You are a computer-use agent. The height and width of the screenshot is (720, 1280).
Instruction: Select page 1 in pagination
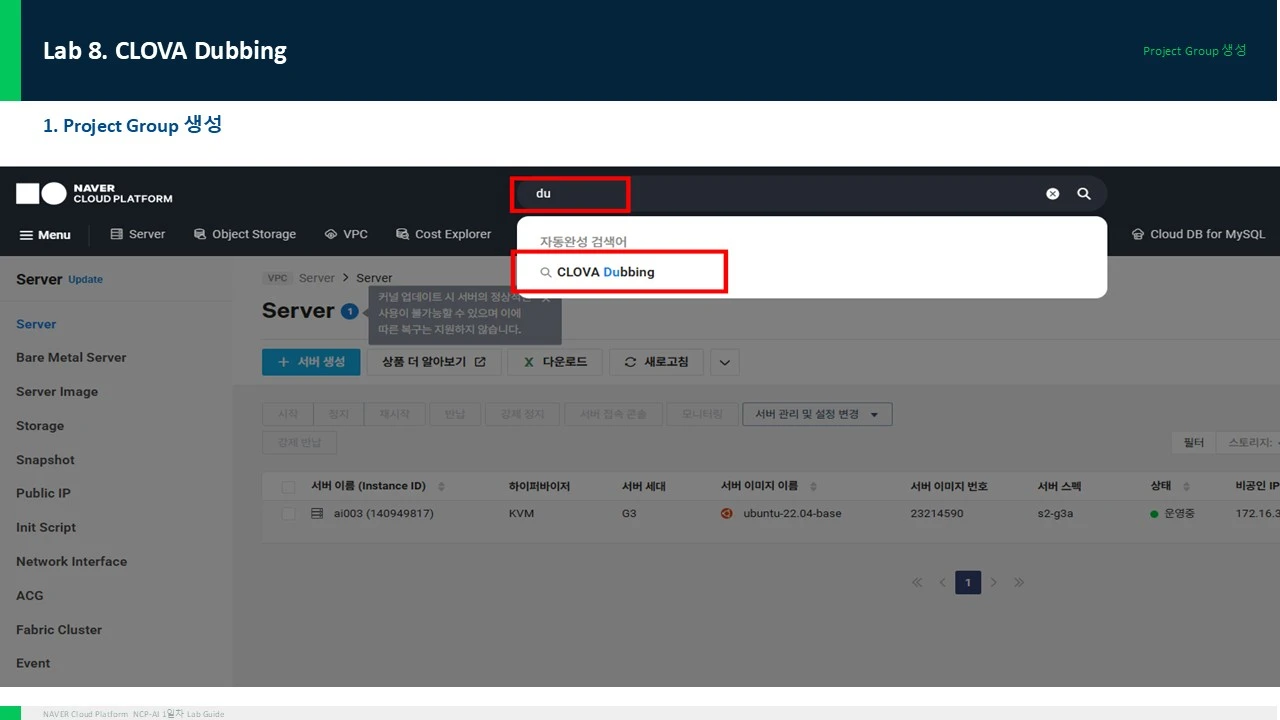click(968, 582)
